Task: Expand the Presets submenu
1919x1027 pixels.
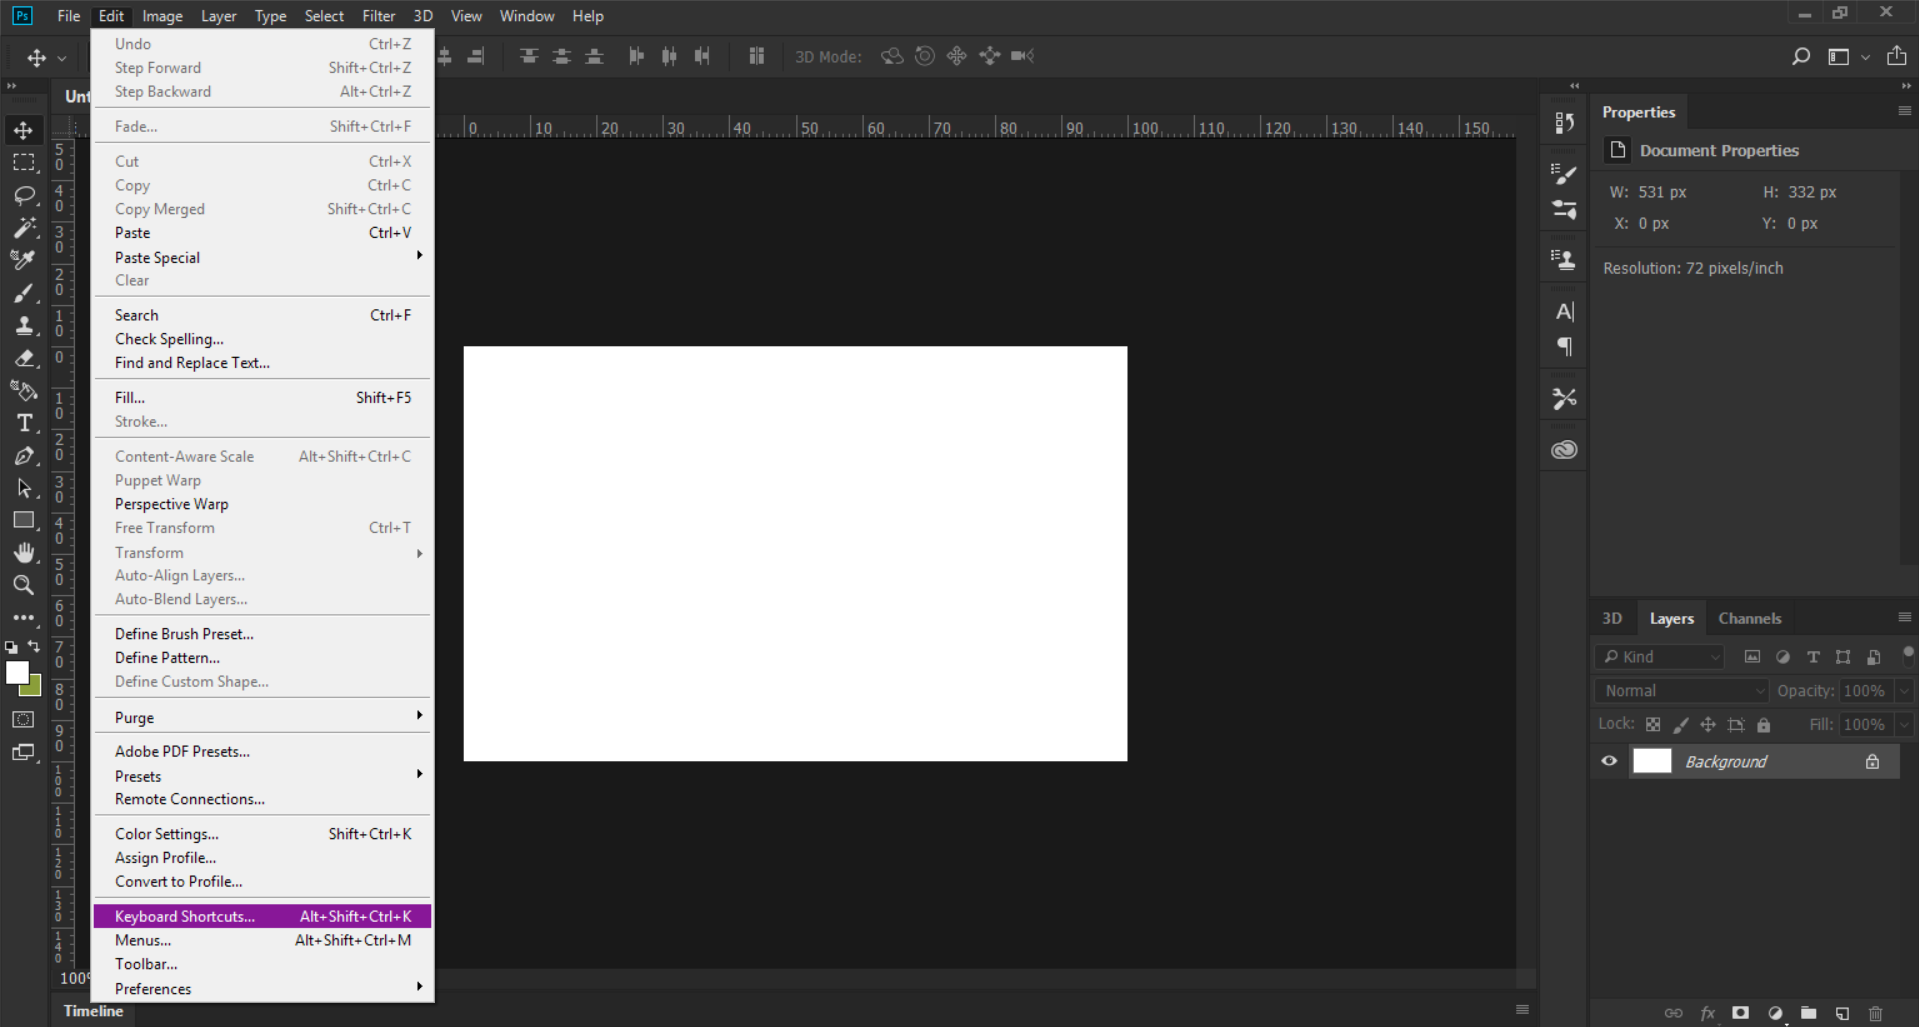Action: click(263, 776)
